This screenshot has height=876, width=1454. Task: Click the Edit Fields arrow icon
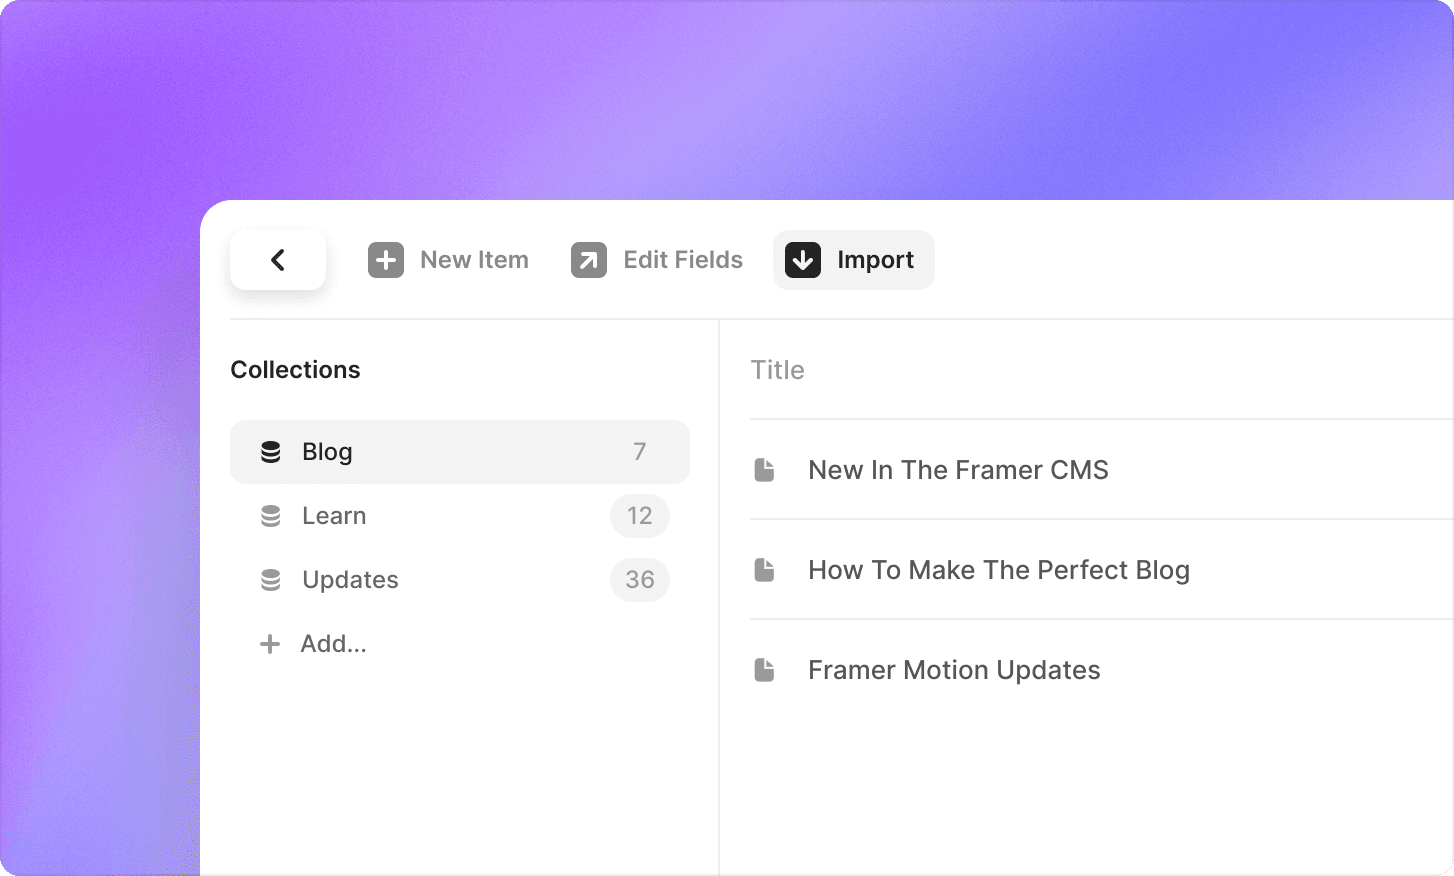(x=589, y=260)
